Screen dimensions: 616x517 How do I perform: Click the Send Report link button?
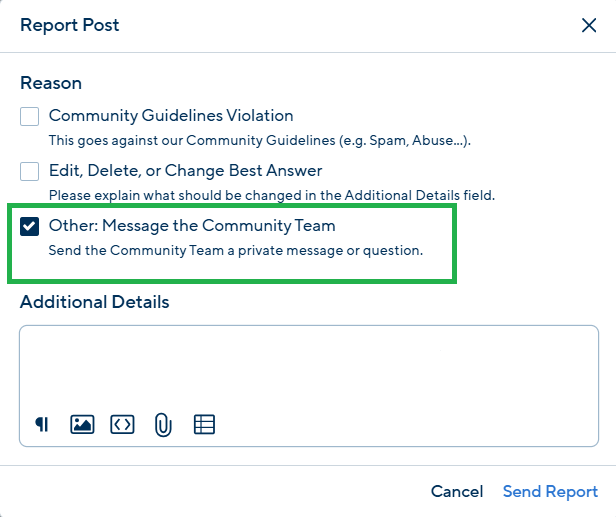point(550,491)
